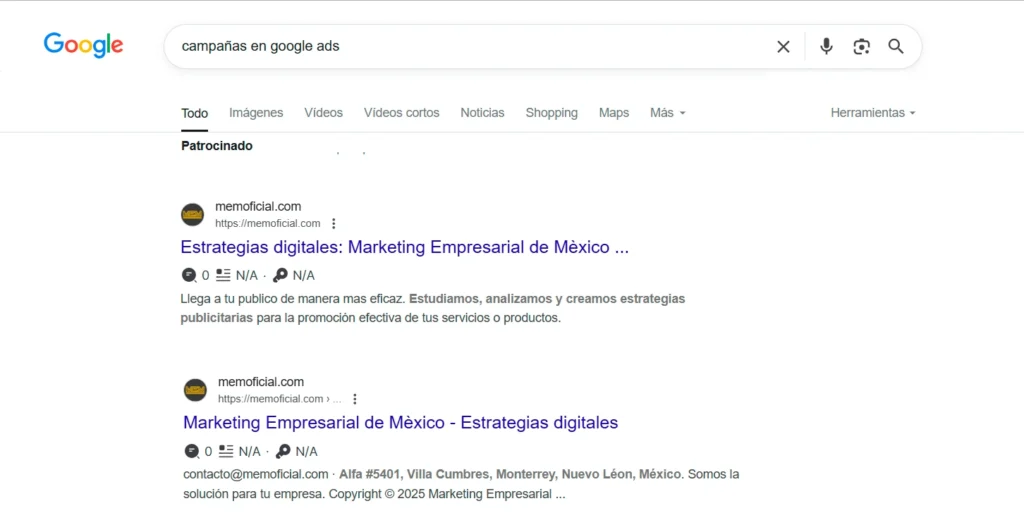1024x532 pixels.
Task: Click snippet text 'contacto@memoficial.com'
Action: 255,475
